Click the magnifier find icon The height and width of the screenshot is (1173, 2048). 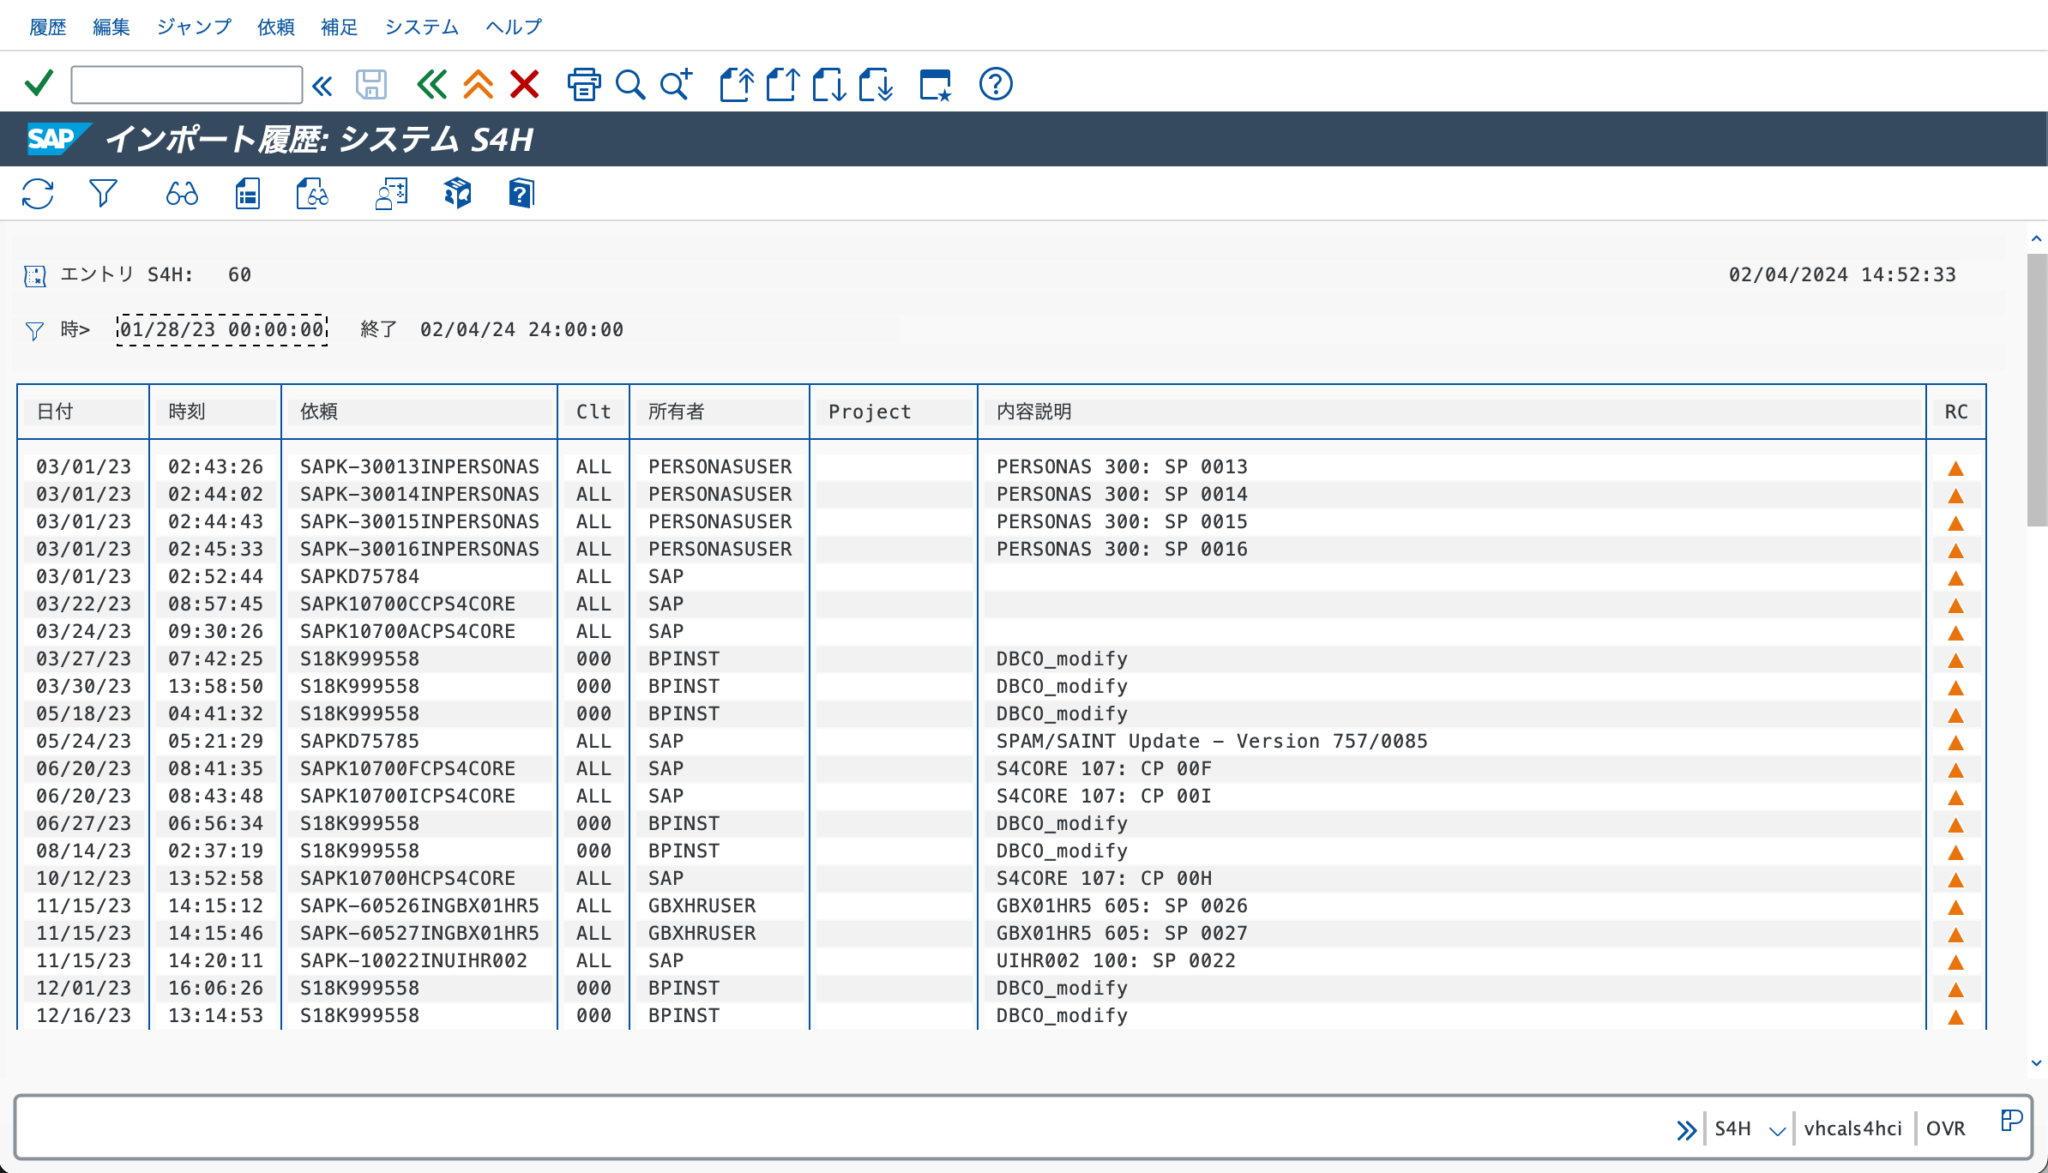[630, 84]
